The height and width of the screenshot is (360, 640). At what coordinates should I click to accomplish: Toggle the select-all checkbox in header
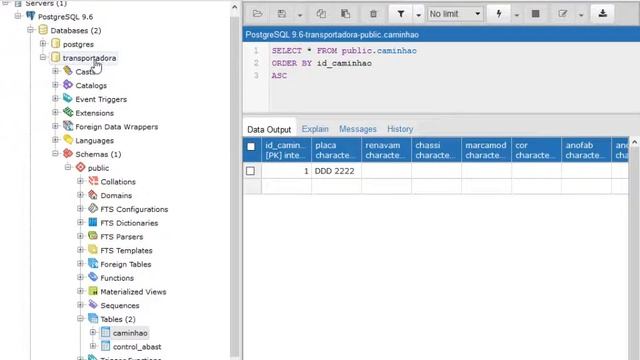251,147
